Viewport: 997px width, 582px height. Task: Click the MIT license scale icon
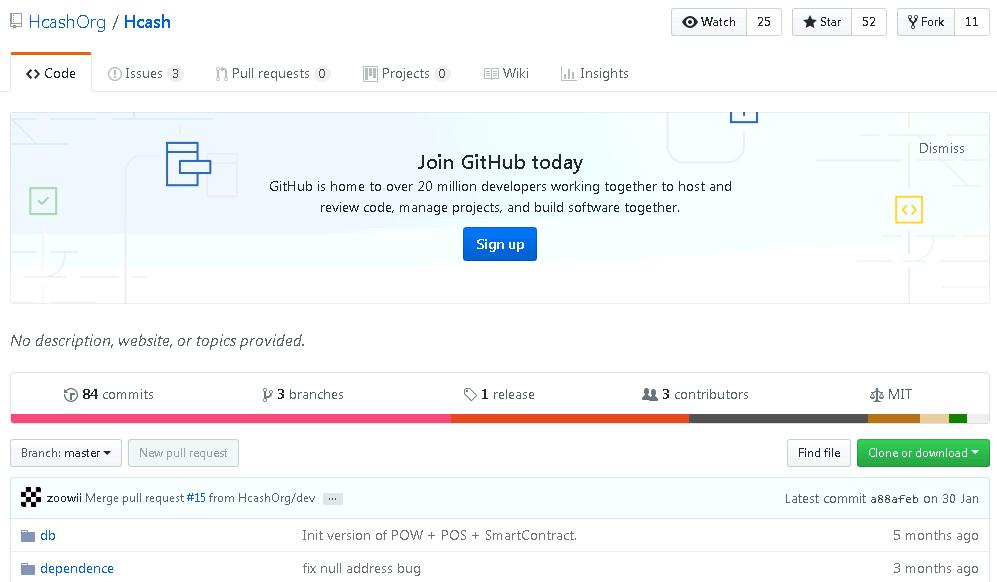click(877, 395)
